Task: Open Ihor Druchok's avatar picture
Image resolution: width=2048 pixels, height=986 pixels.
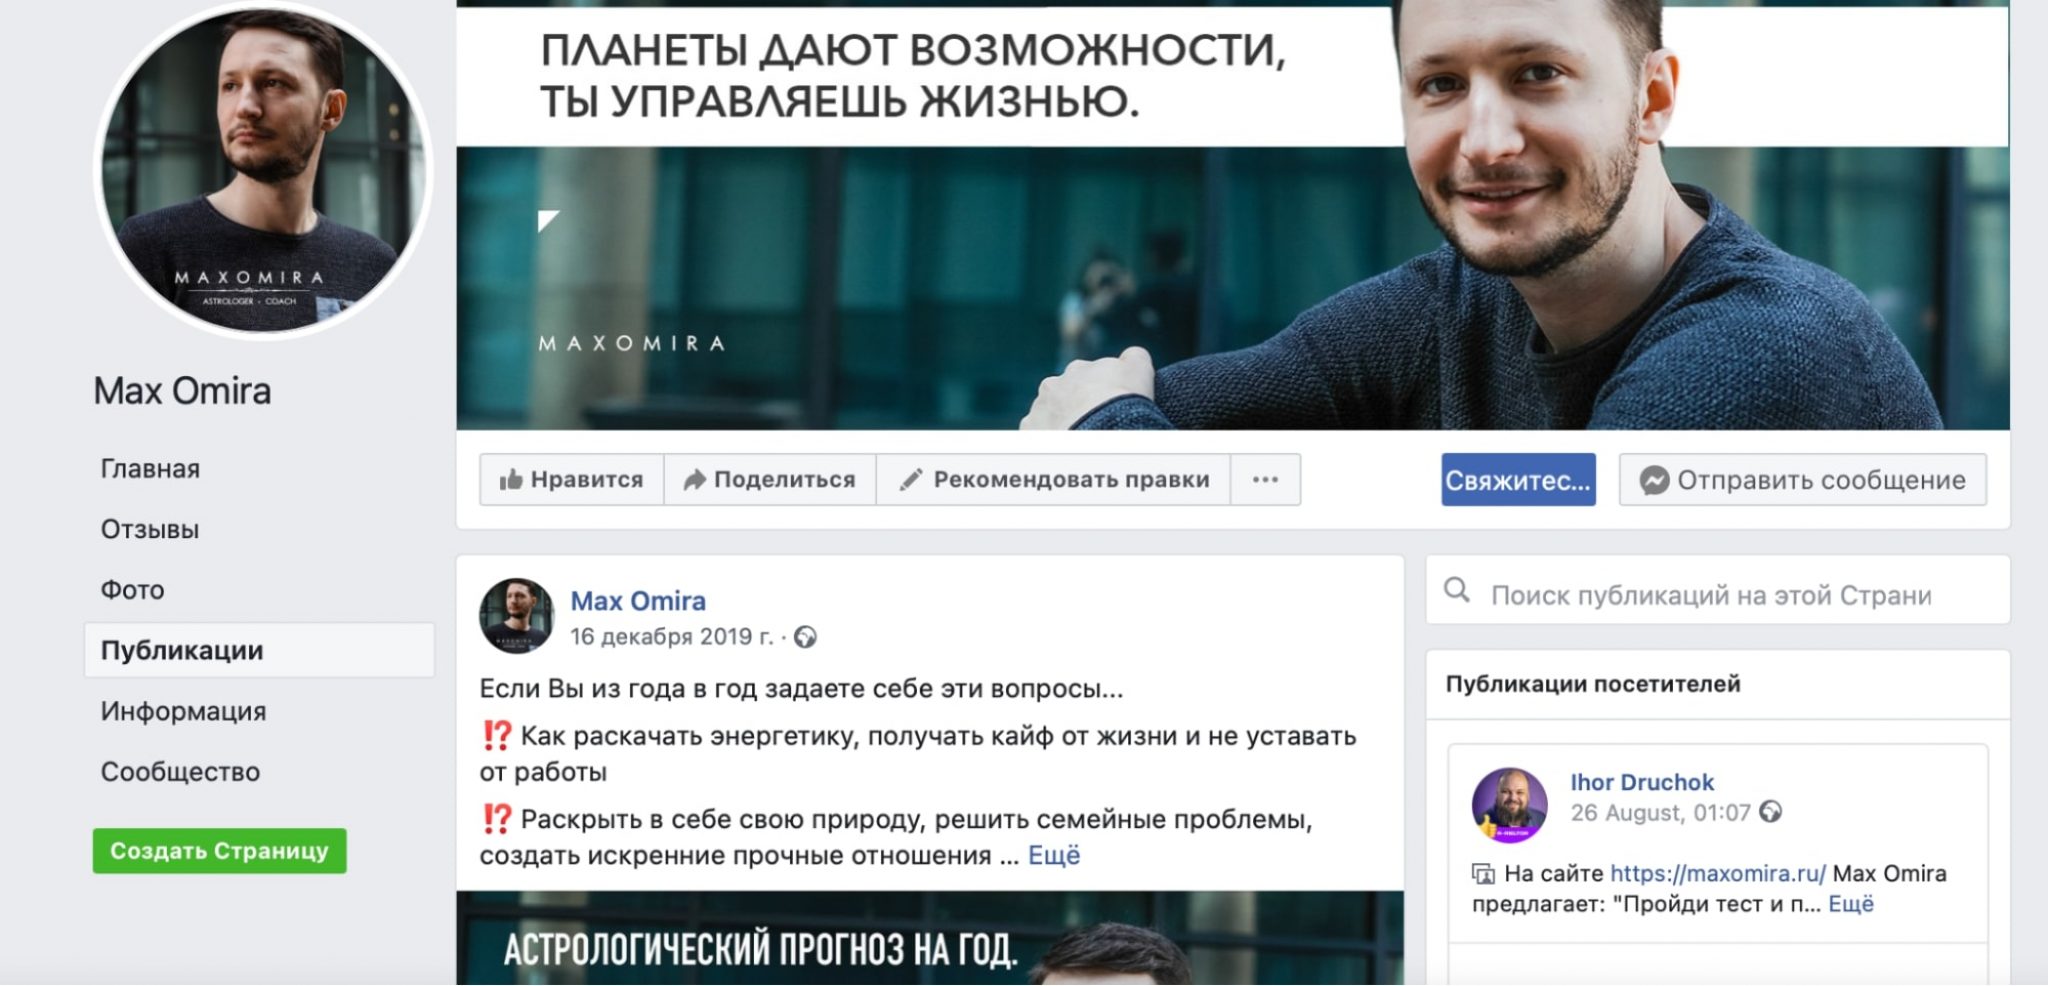Action: pyautogui.click(x=1509, y=805)
